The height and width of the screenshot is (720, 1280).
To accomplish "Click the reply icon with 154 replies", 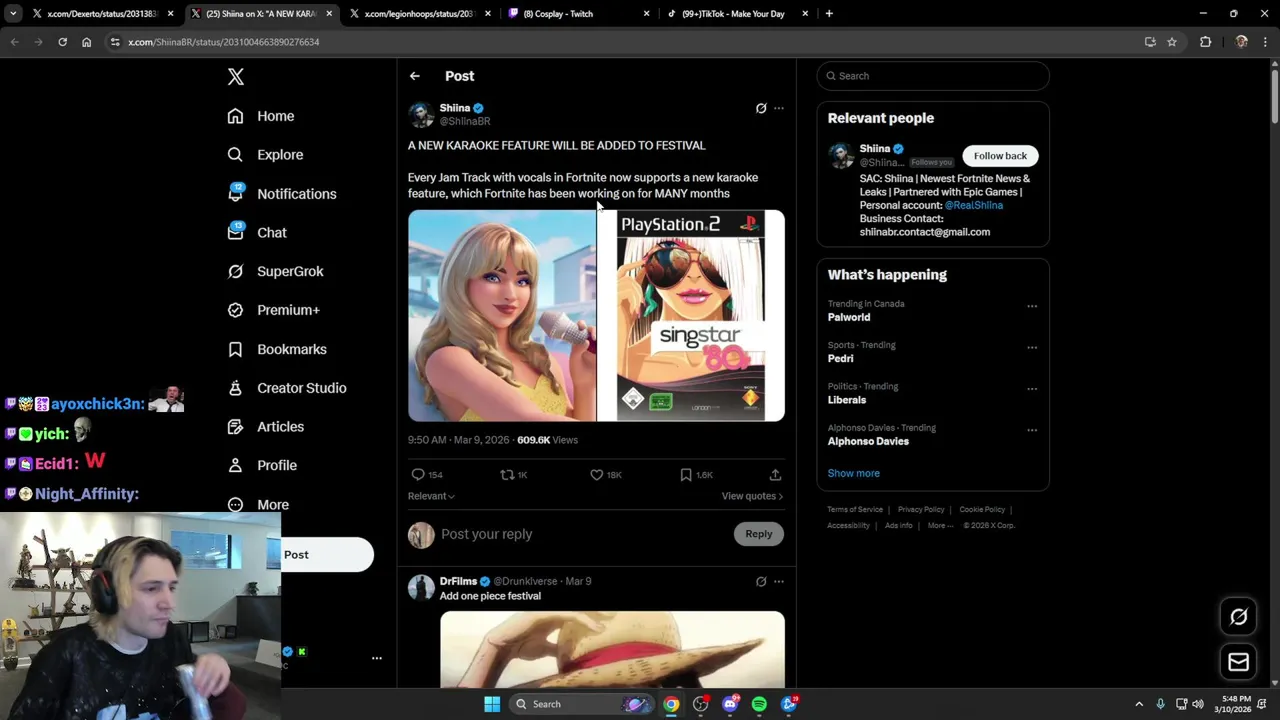I will pos(418,475).
